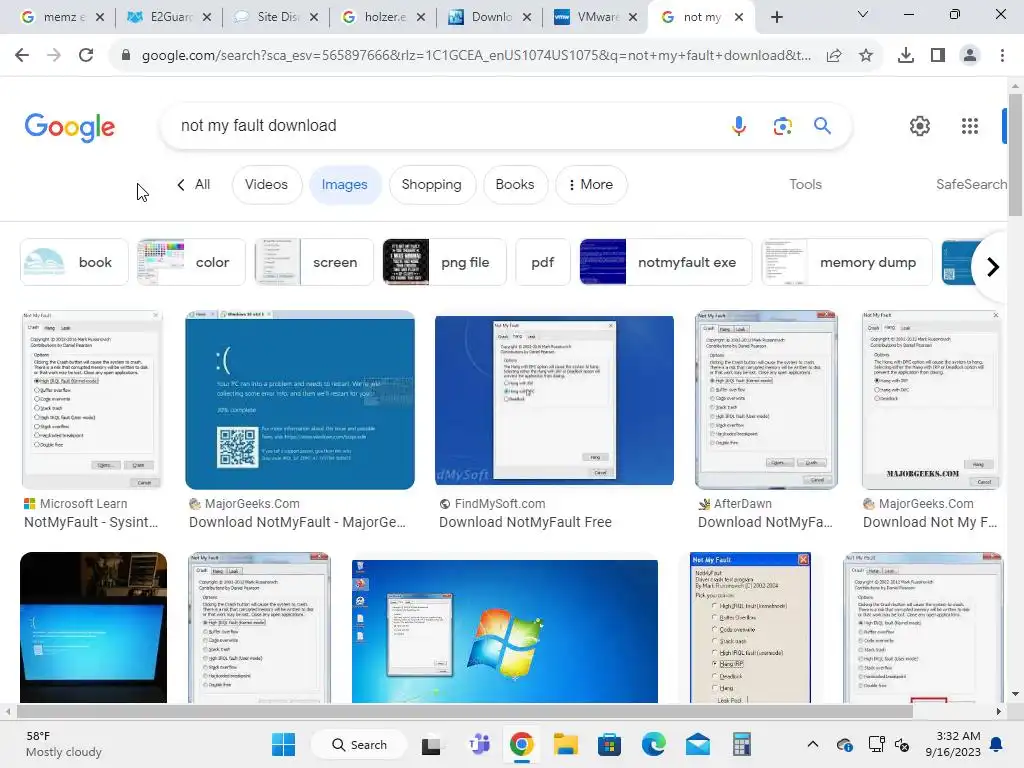The height and width of the screenshot is (768, 1024).
Task: Toggle the Chrome side panel
Action: point(938,56)
